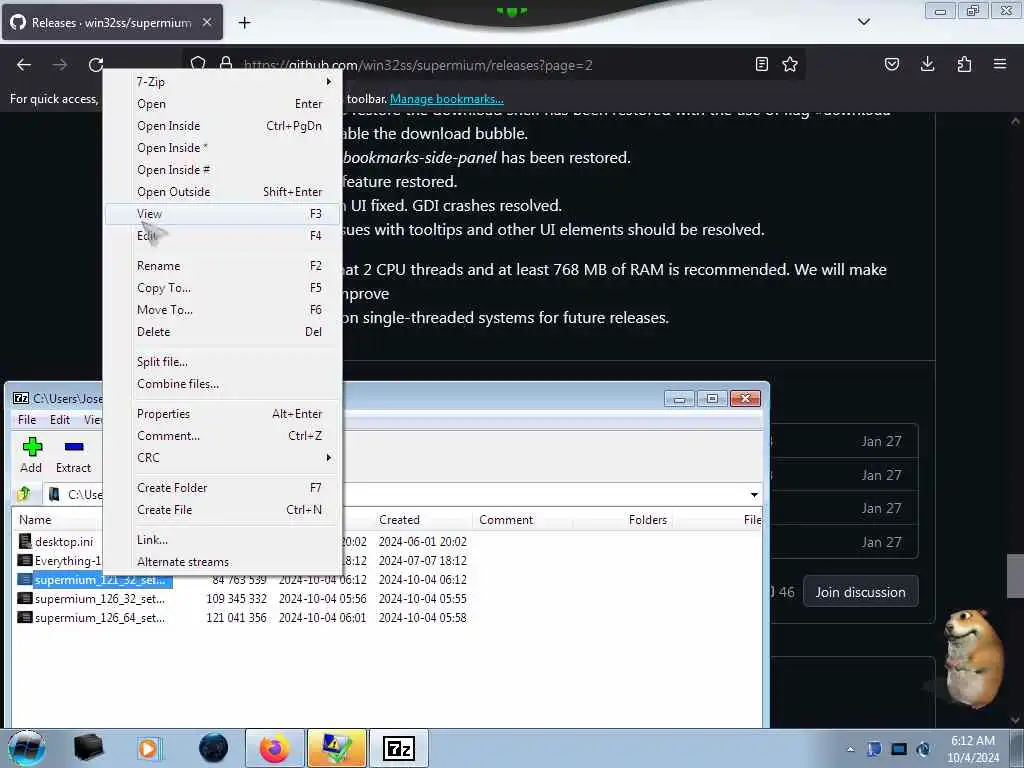Click the Join discussion button
The height and width of the screenshot is (768, 1024).
[860, 592]
